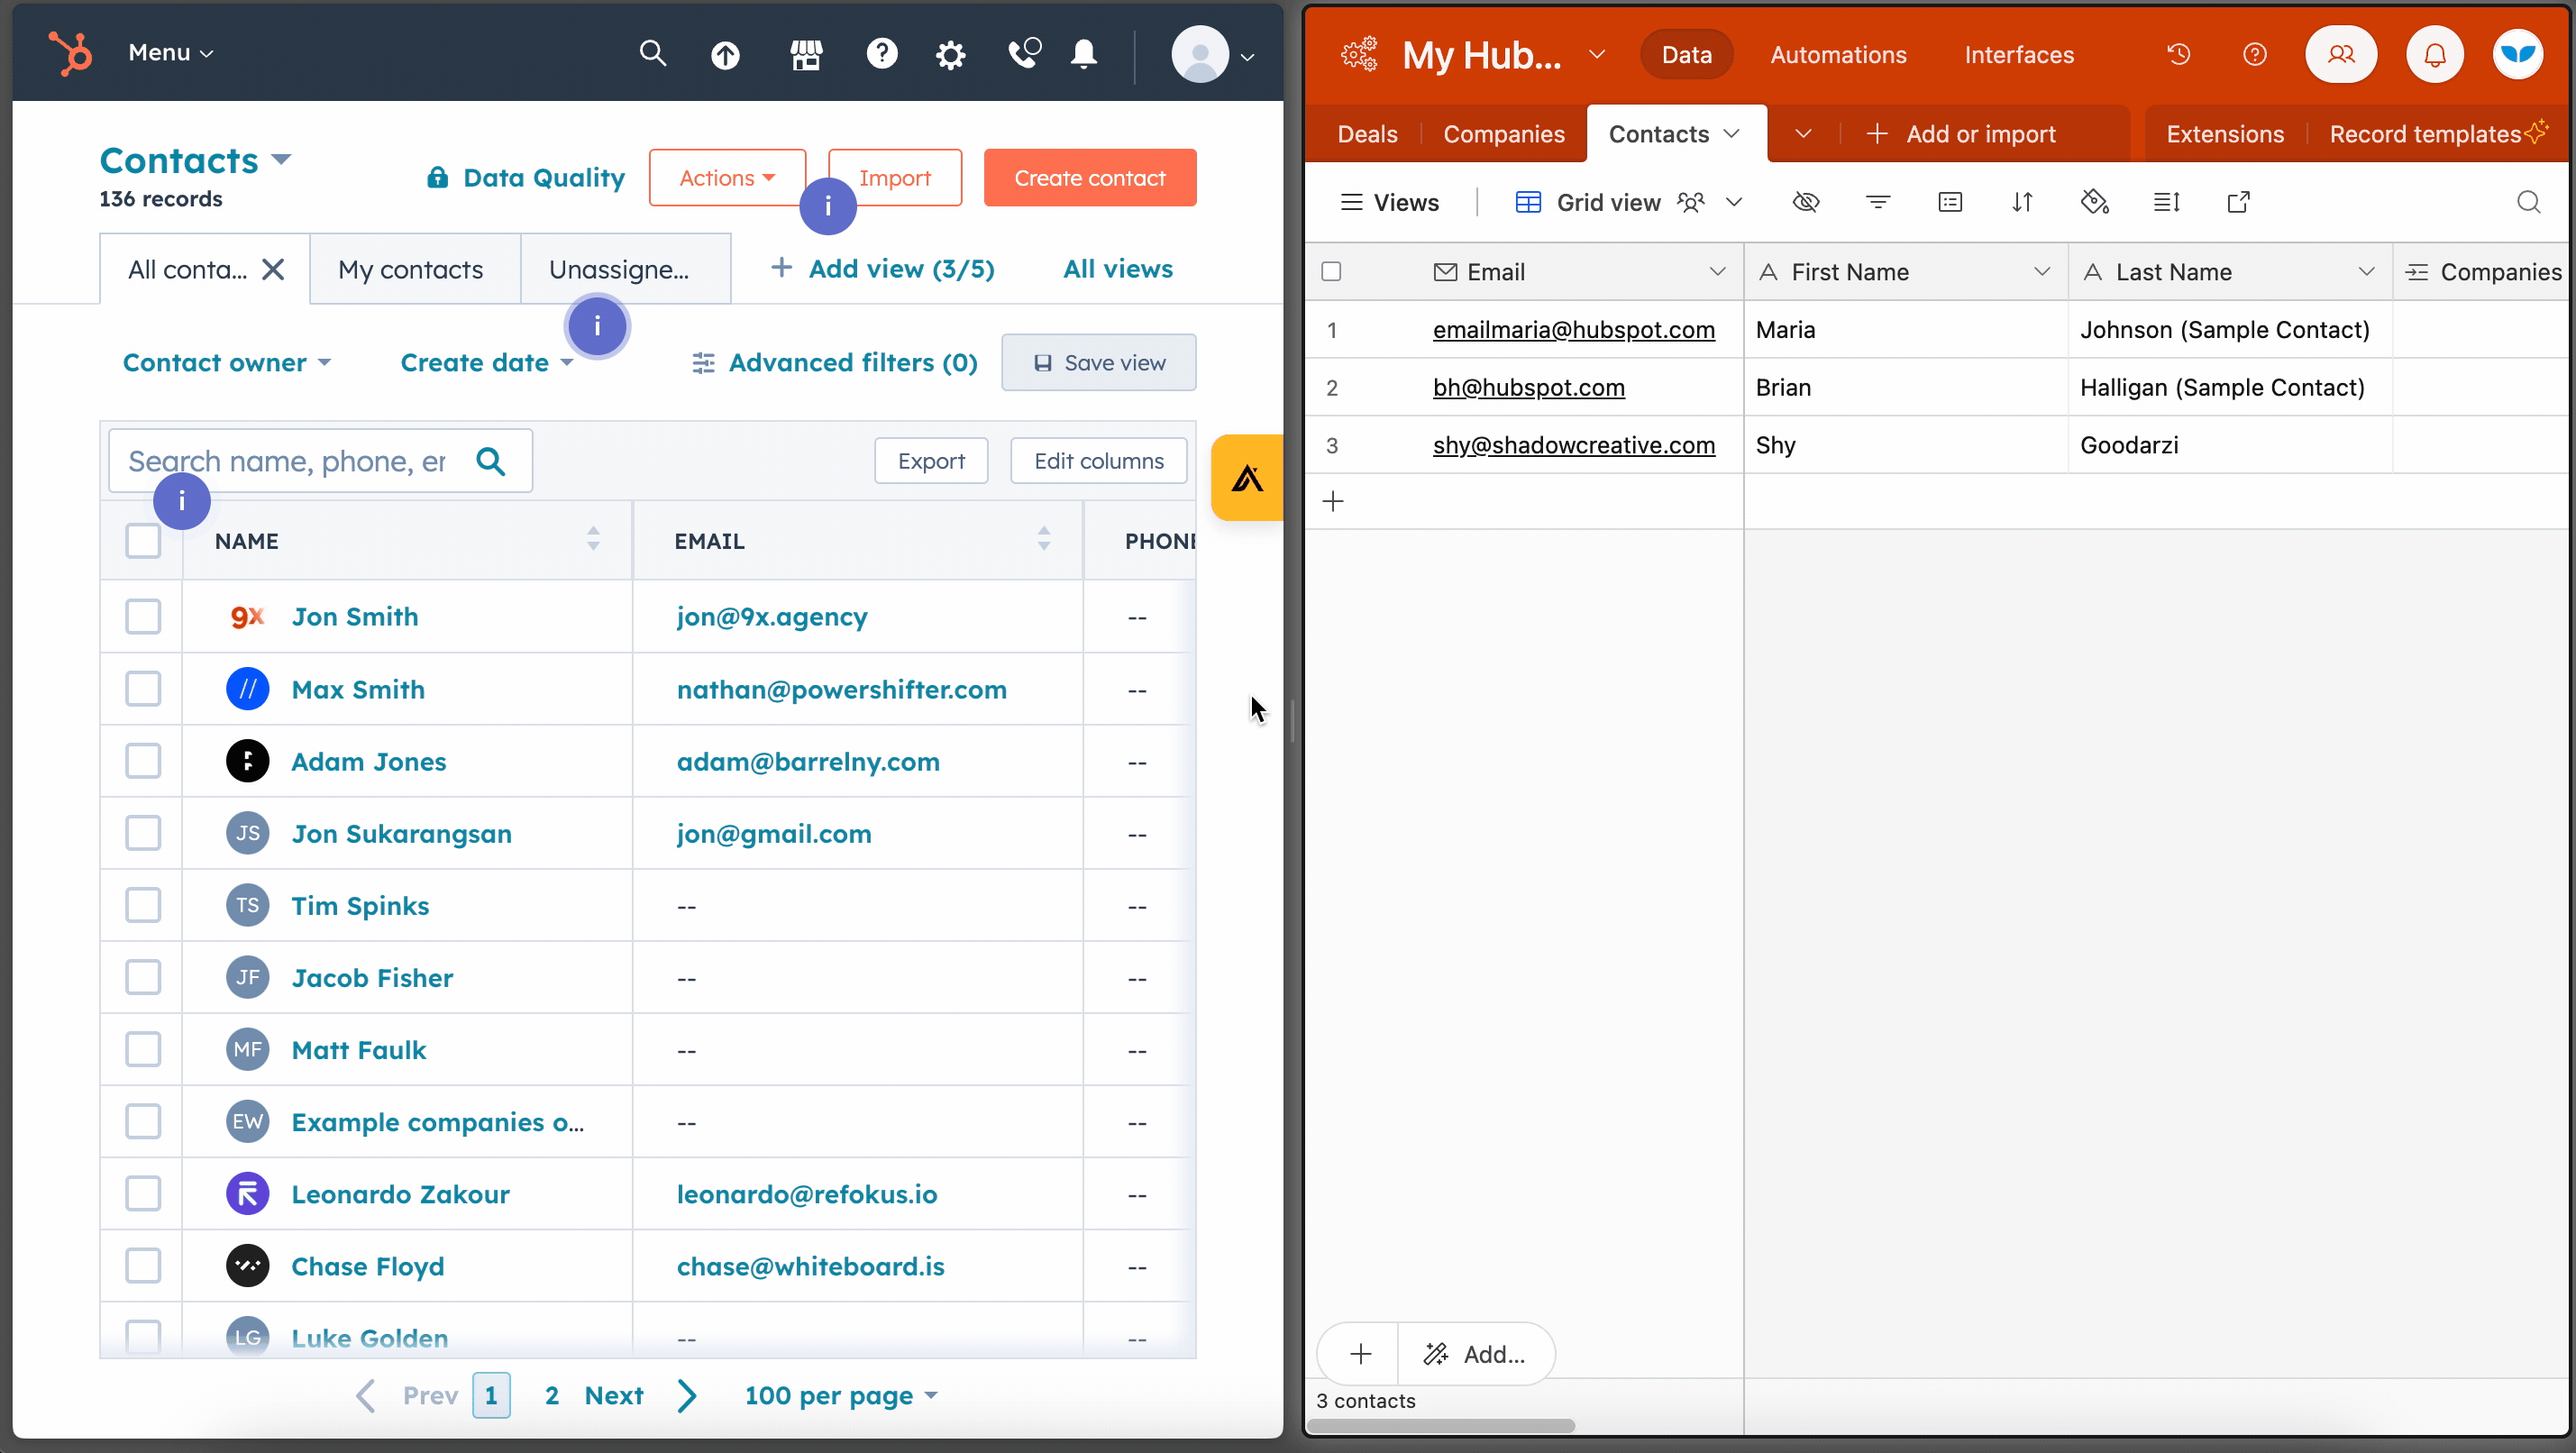
Task: Check the Max Smith row checkbox
Action: (x=143, y=688)
